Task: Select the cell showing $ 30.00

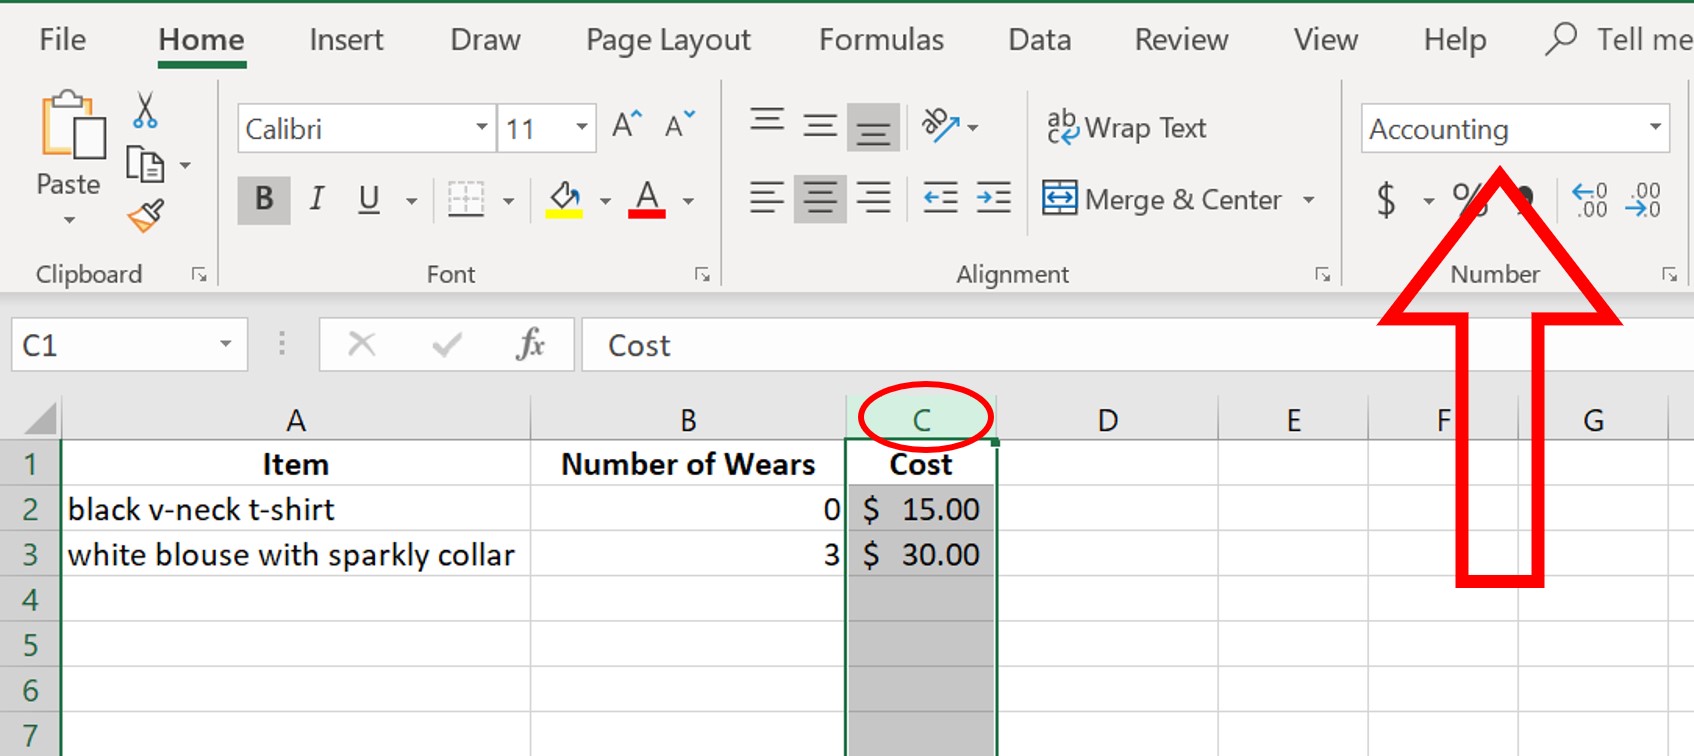Action: pyautogui.click(x=921, y=554)
